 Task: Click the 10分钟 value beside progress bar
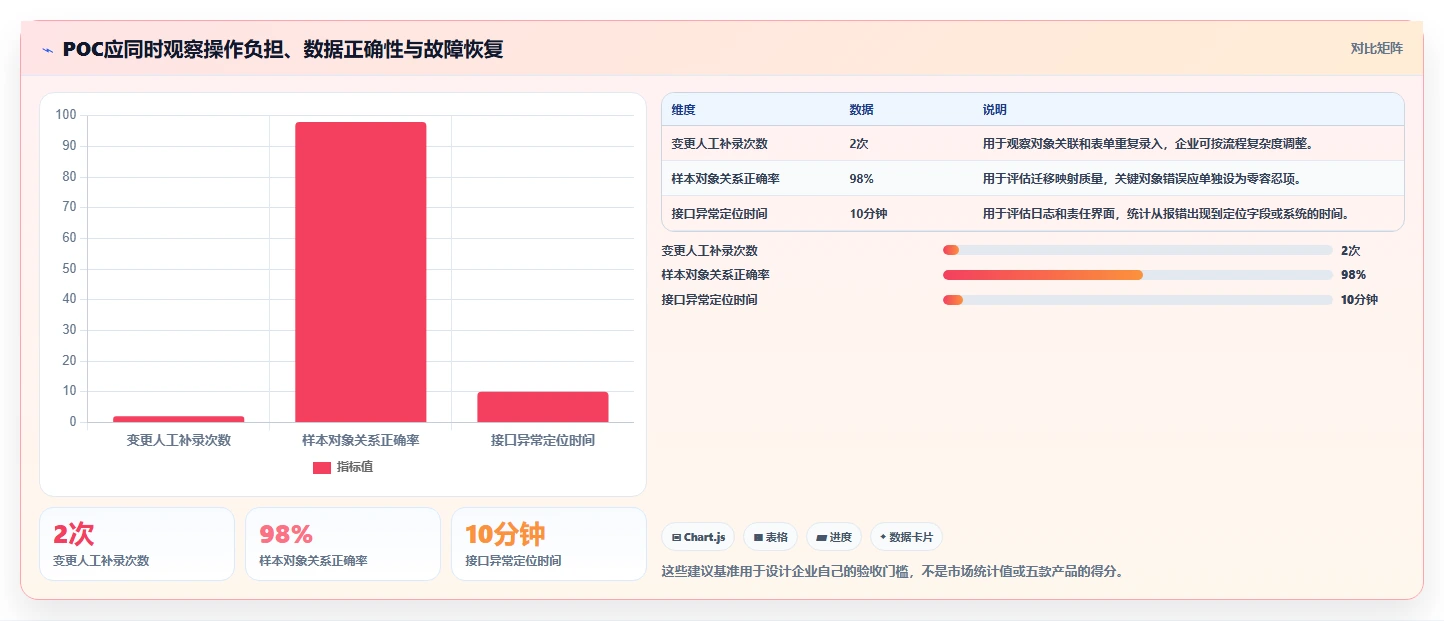1359,300
